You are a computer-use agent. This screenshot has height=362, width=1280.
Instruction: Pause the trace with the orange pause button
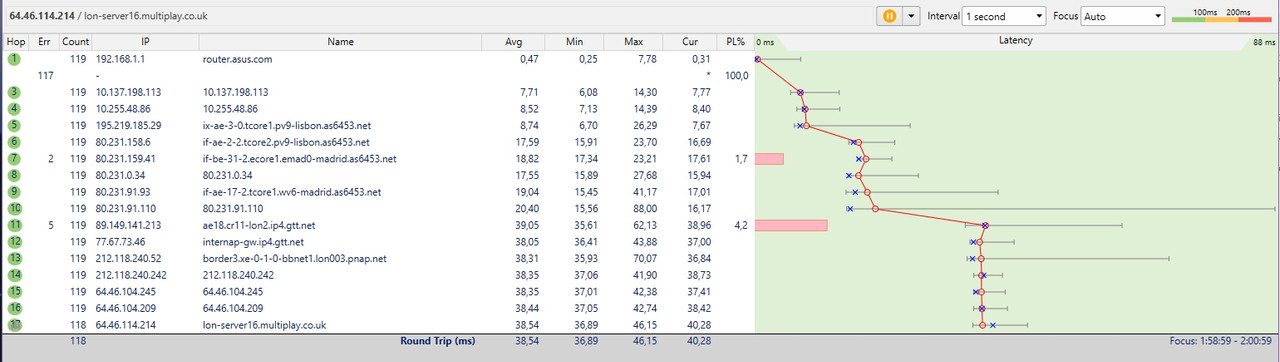[888, 16]
